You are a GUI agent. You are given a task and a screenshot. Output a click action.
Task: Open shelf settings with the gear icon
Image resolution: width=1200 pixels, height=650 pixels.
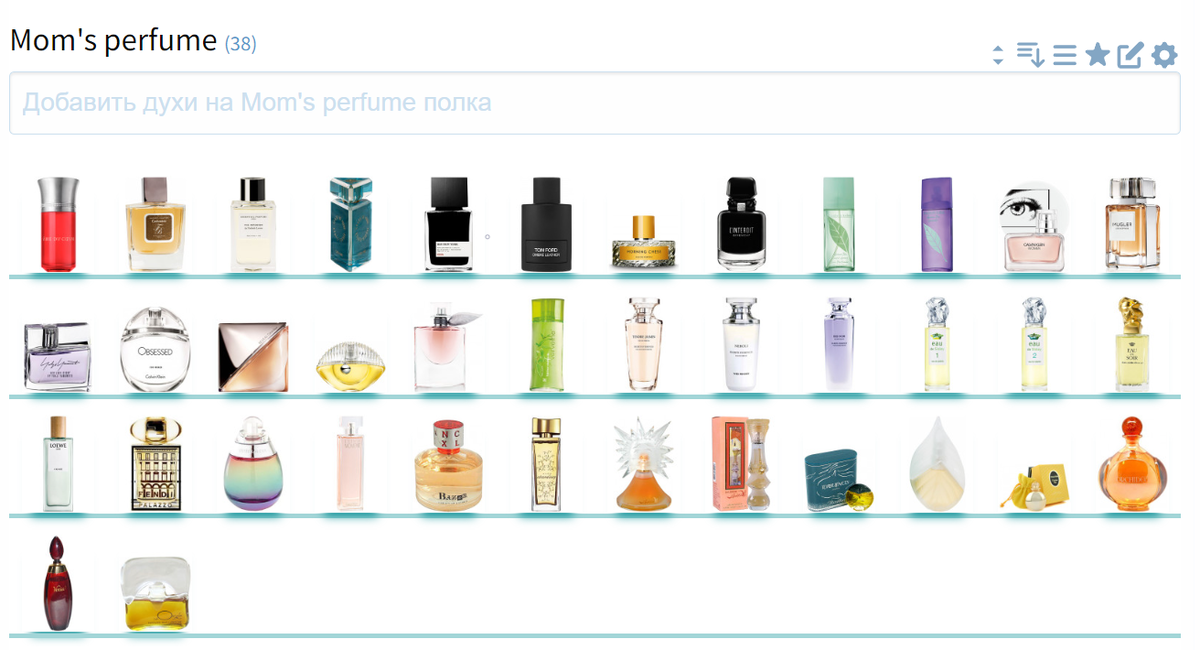coord(1164,55)
